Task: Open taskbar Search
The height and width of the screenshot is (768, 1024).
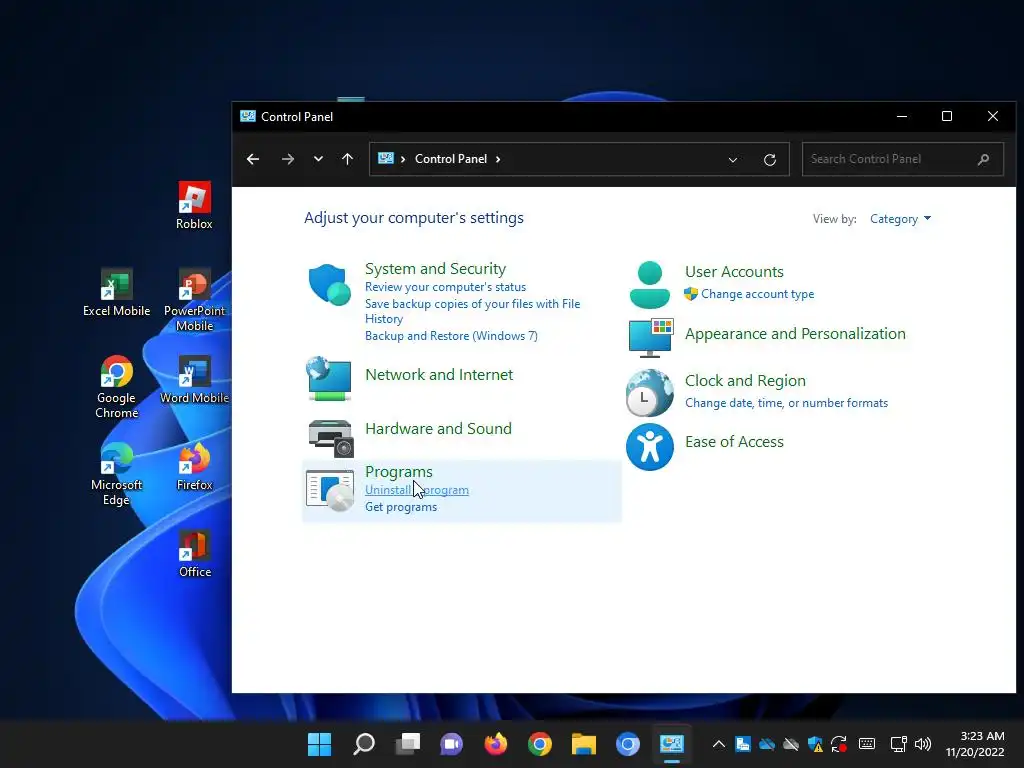Action: (x=364, y=744)
